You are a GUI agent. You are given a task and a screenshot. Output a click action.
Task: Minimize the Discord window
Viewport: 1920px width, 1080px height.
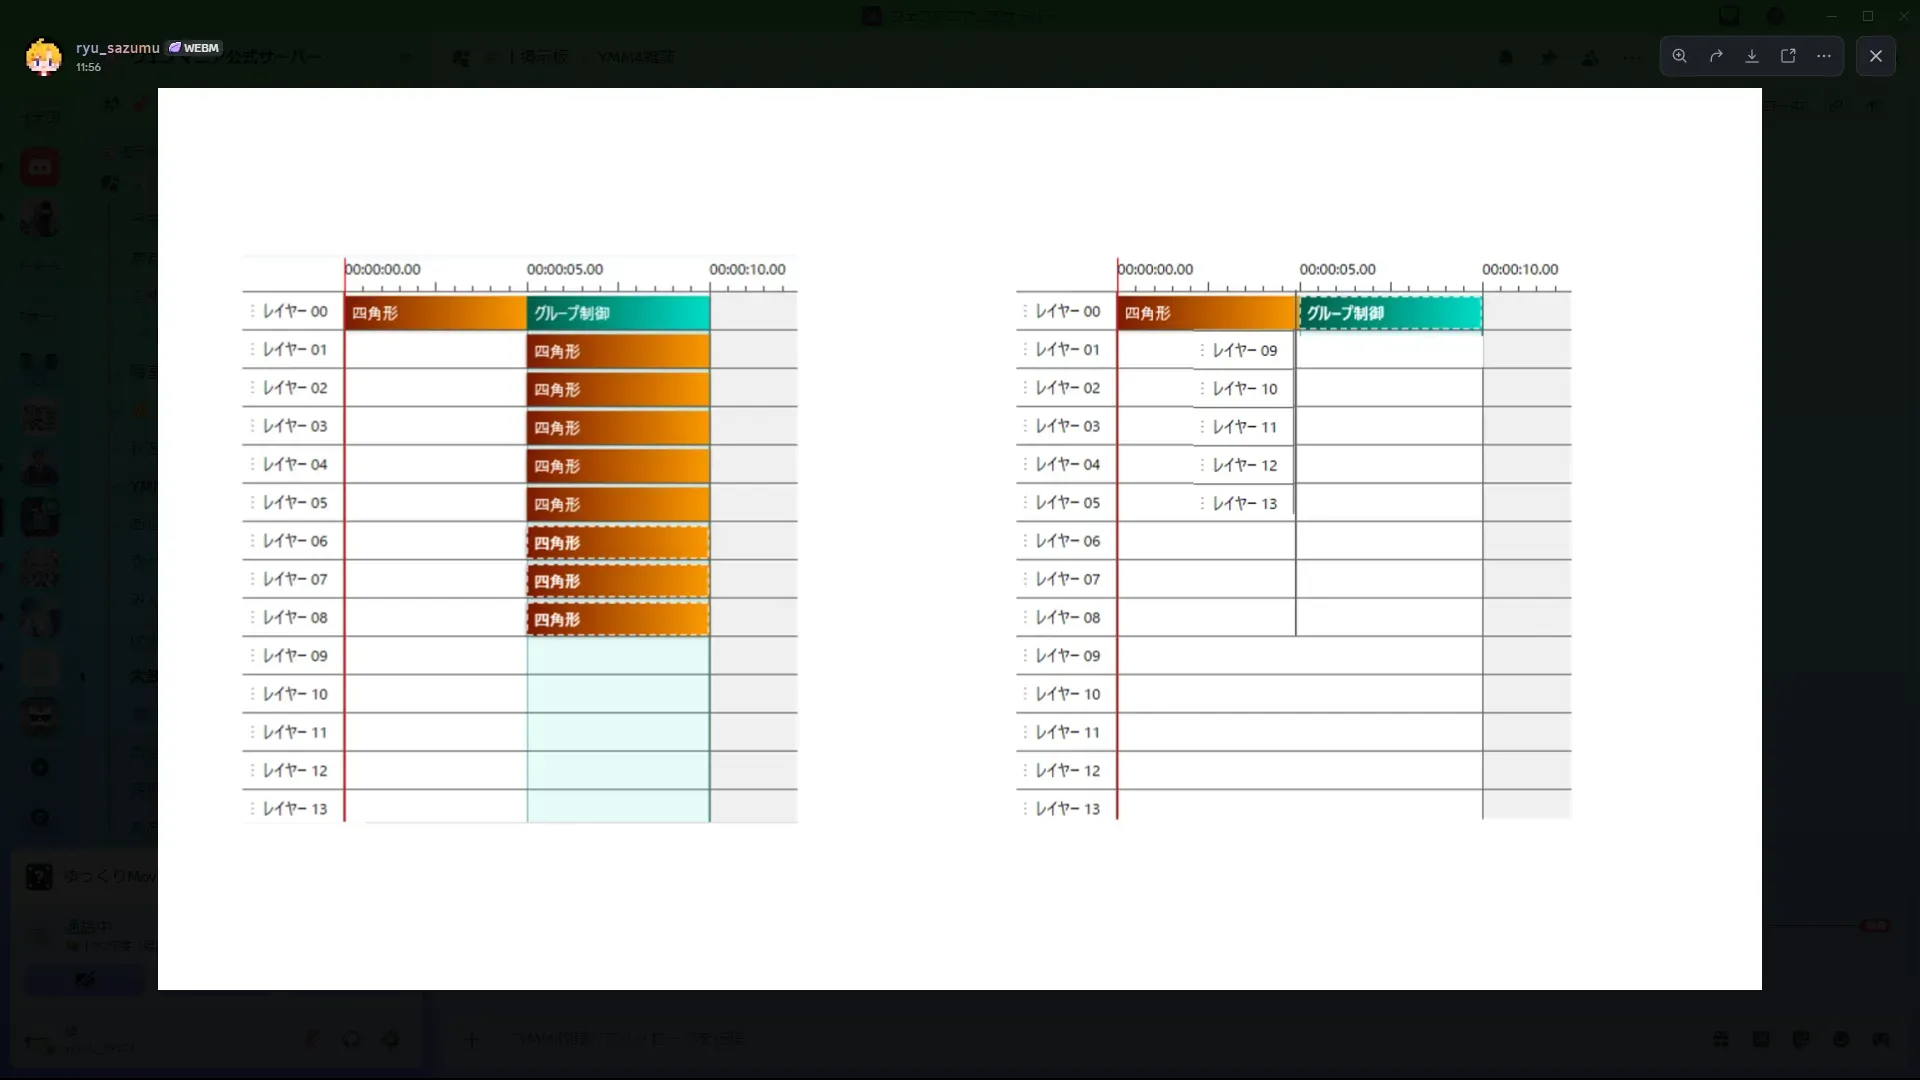point(1831,16)
